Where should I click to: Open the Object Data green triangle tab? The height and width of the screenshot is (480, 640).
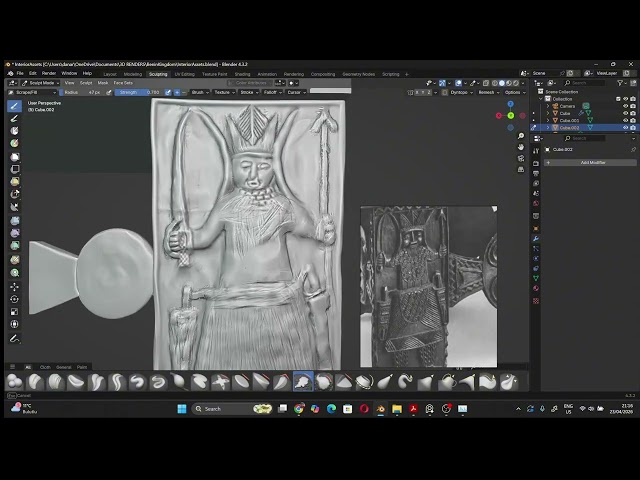click(536, 278)
